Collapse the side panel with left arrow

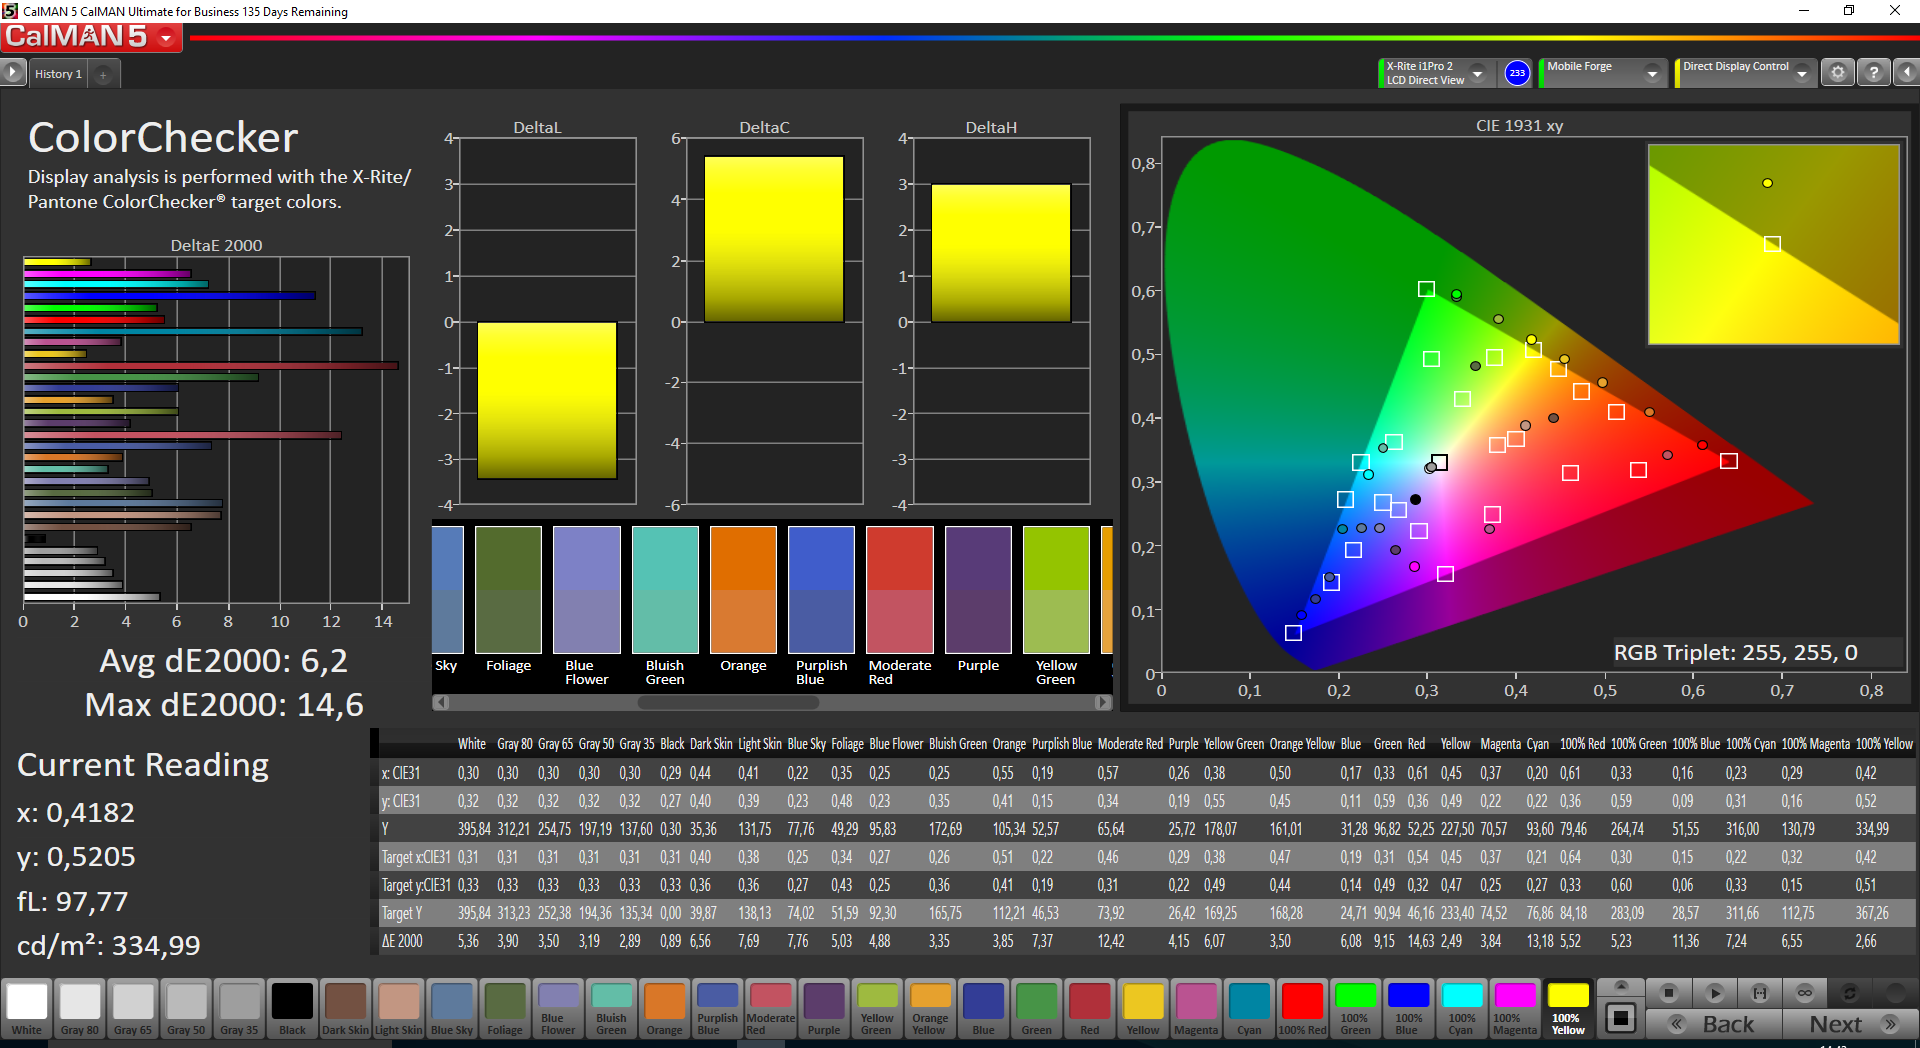pyautogui.click(x=1906, y=73)
